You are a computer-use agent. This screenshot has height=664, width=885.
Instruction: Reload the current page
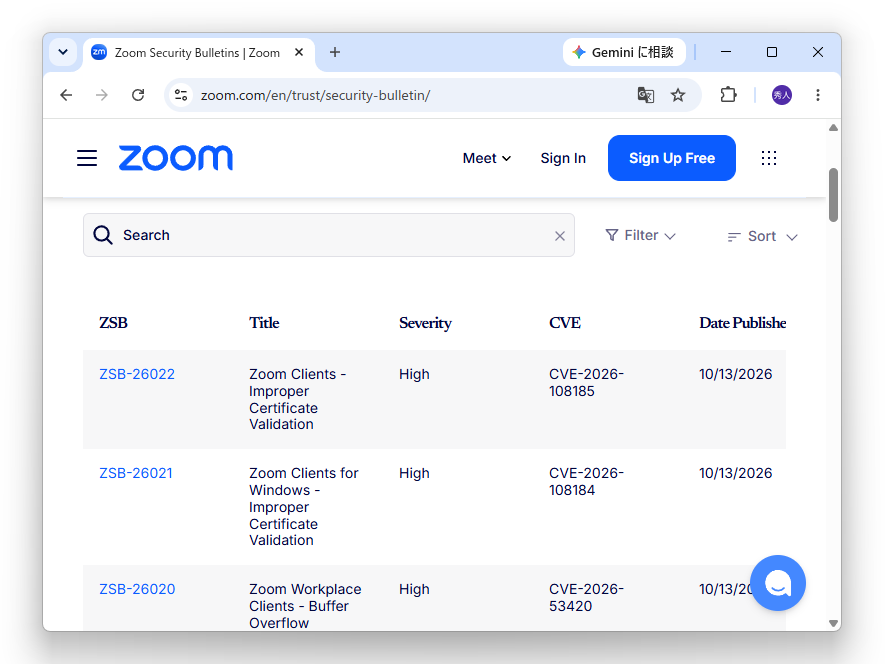138,95
